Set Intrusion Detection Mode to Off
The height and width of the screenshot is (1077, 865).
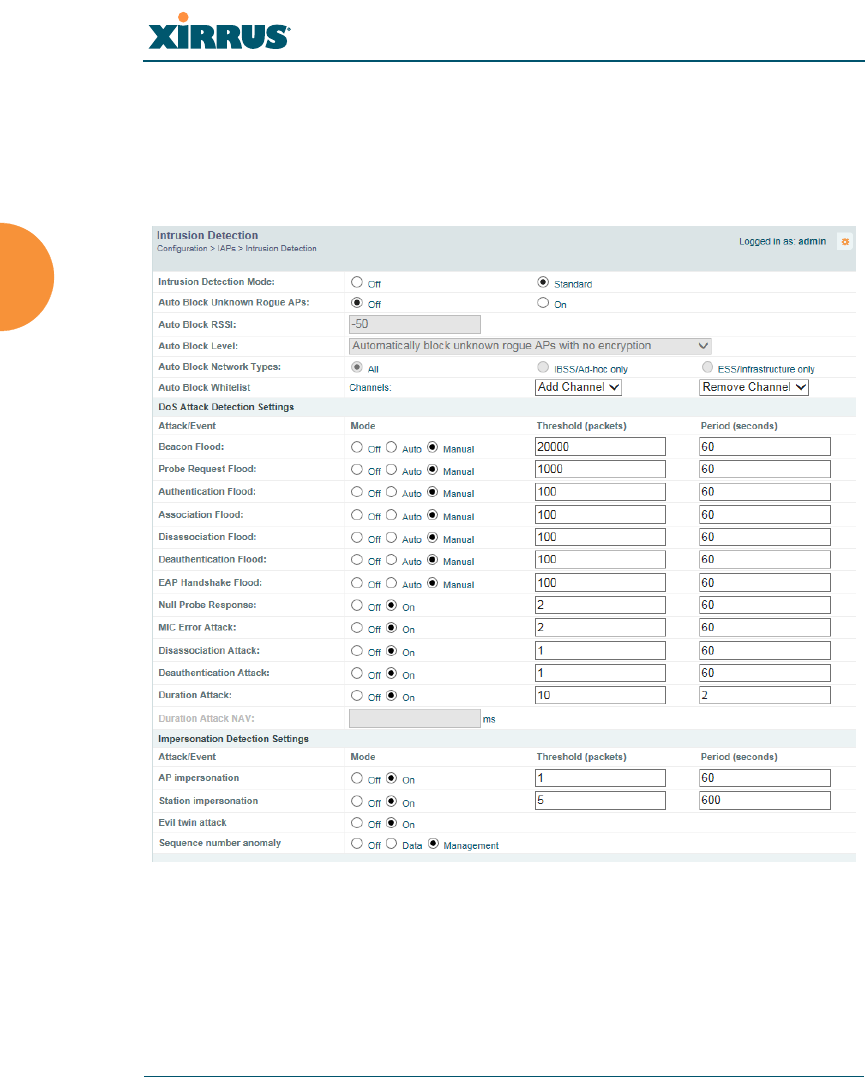click(357, 282)
